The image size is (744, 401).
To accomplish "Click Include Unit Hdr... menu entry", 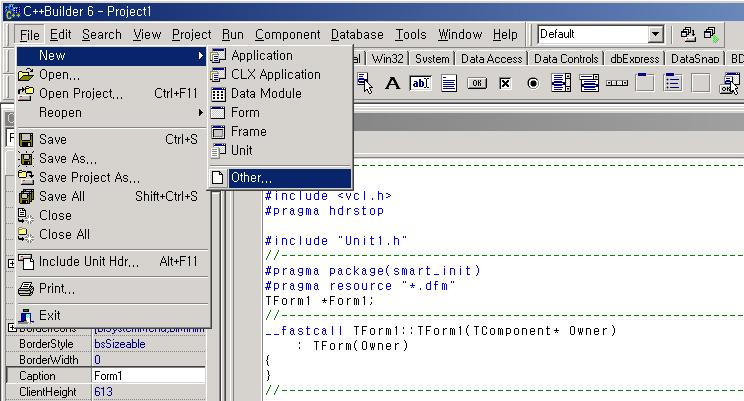I will coord(112,261).
